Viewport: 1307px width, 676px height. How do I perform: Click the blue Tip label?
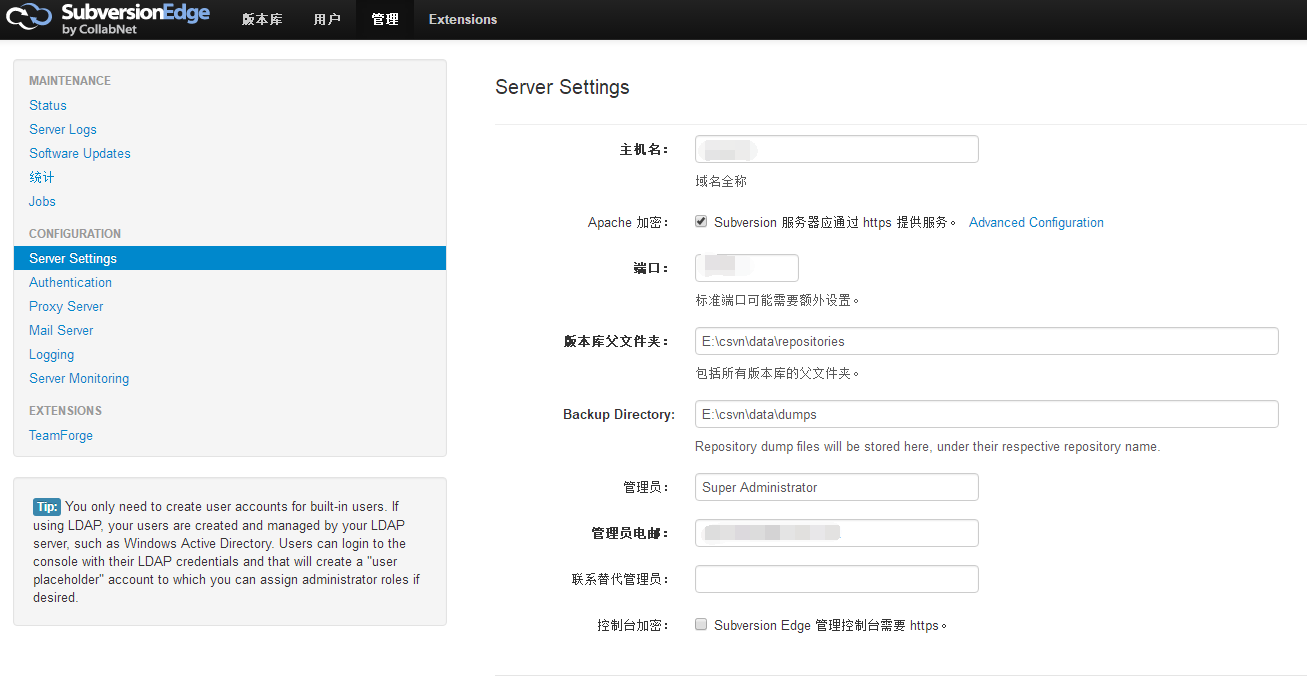coord(47,507)
